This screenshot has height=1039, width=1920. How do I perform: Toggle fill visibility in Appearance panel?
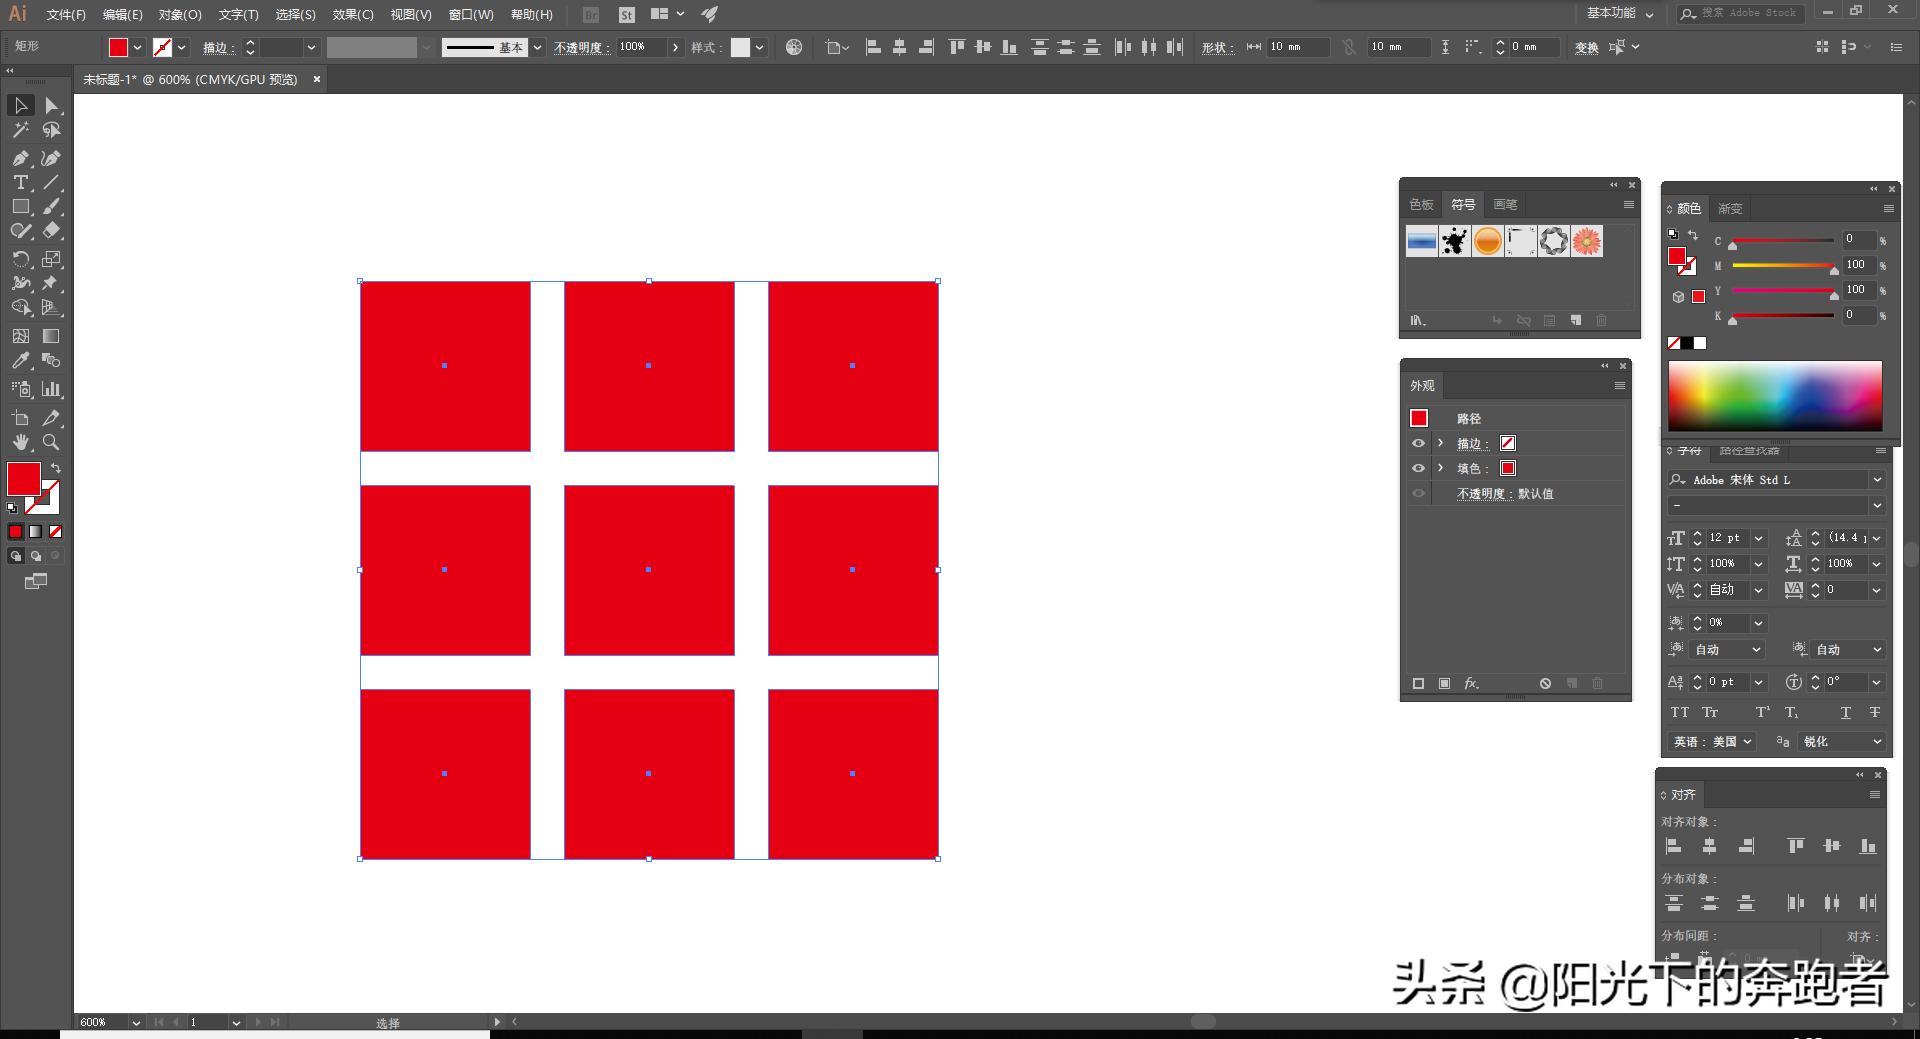(1418, 468)
